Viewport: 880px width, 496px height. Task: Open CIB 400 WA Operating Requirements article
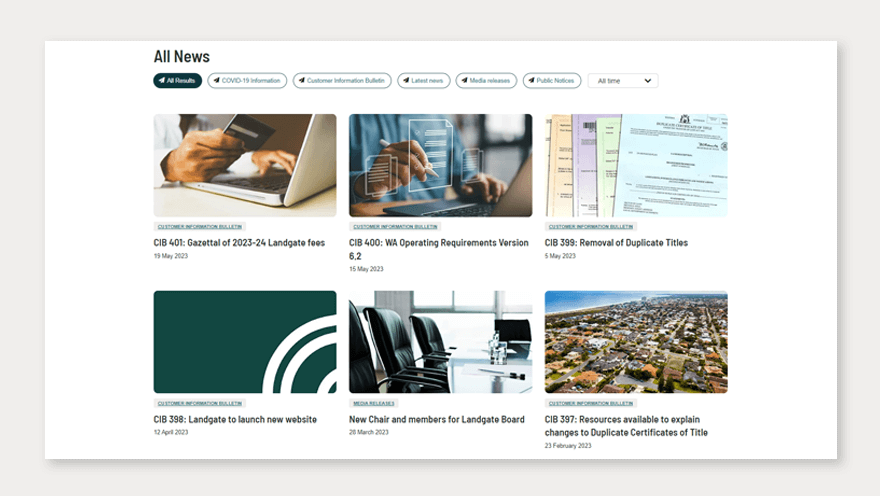438,243
